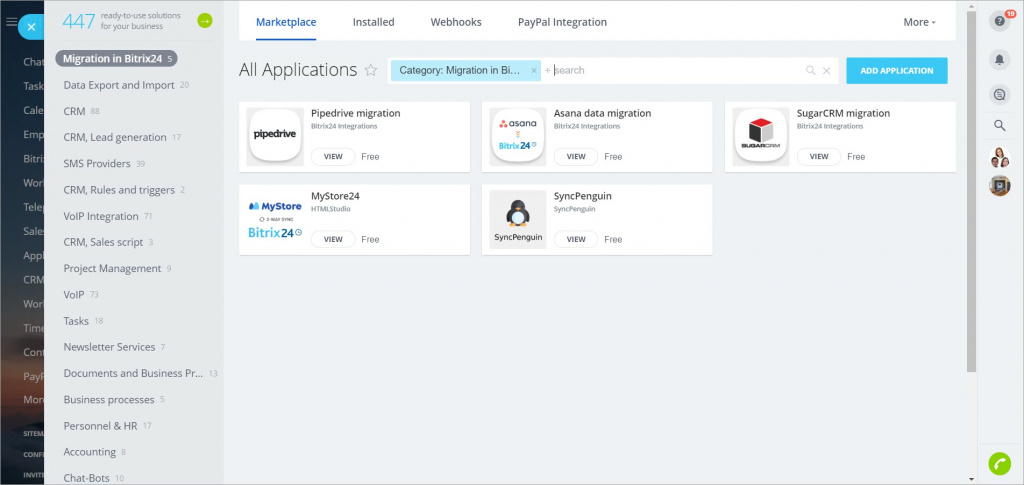Select CRM, Lead generation category
1024x485 pixels.
pos(122,138)
